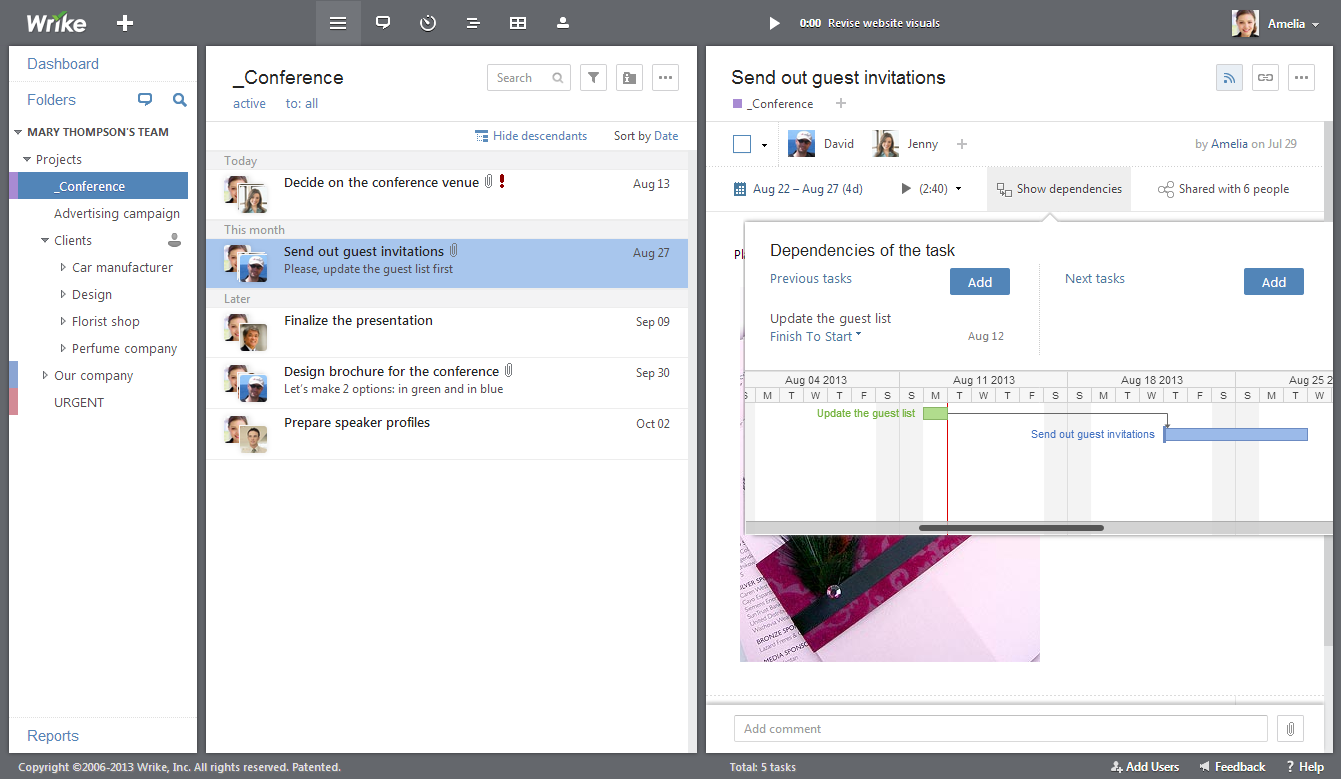Image resolution: width=1341 pixels, height=779 pixels.
Task: Start the timer for Revise website visuals
Action: (773, 23)
